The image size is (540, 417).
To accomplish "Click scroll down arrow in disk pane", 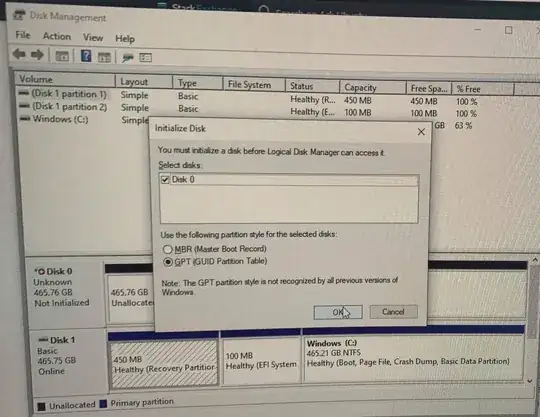I will 530,380.
